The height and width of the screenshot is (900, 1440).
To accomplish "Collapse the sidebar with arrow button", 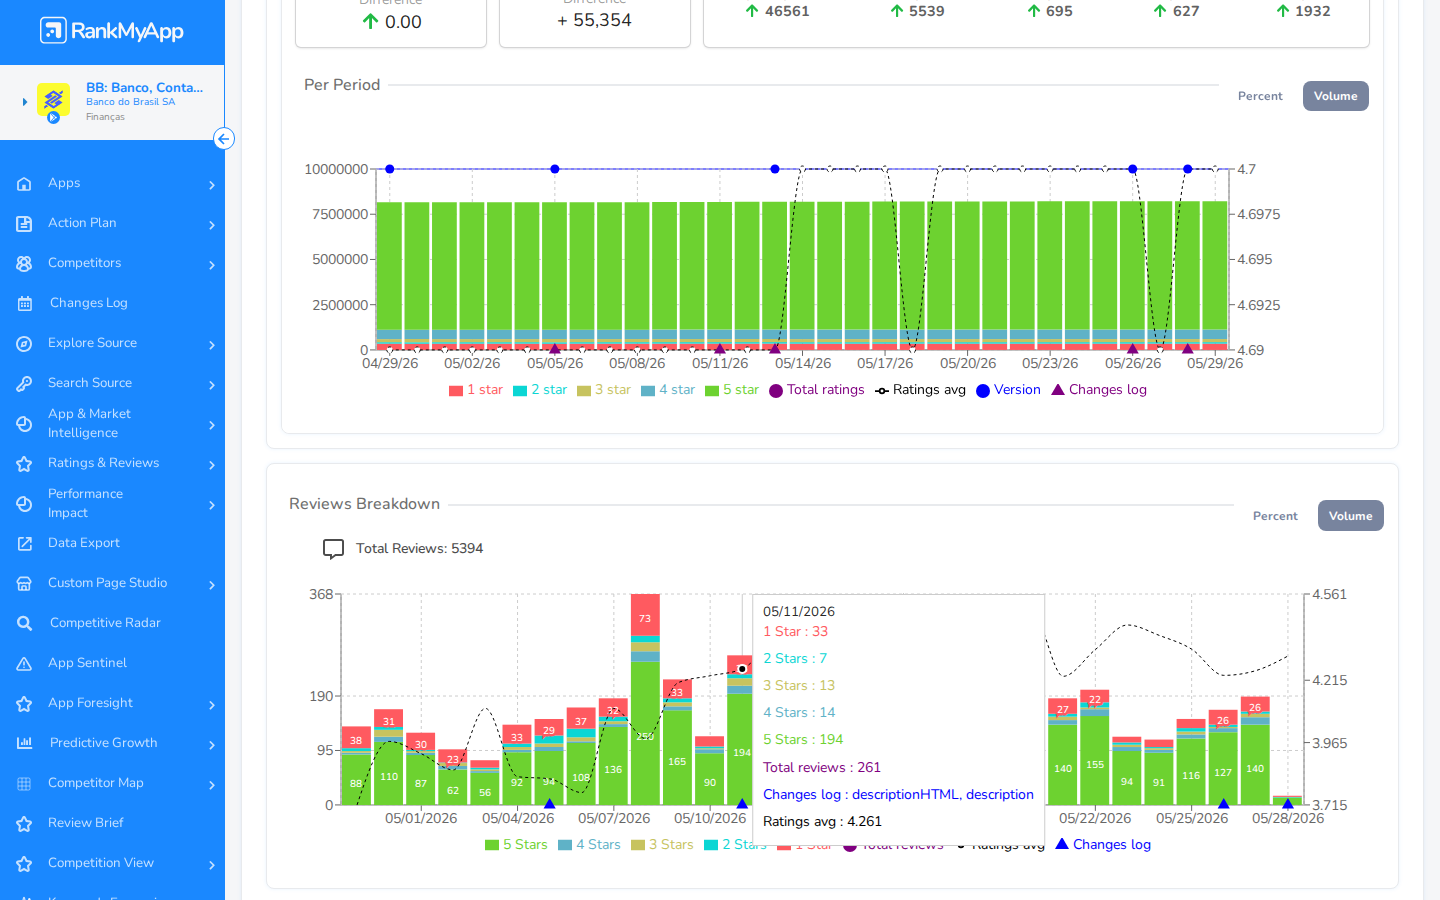I will [x=224, y=139].
